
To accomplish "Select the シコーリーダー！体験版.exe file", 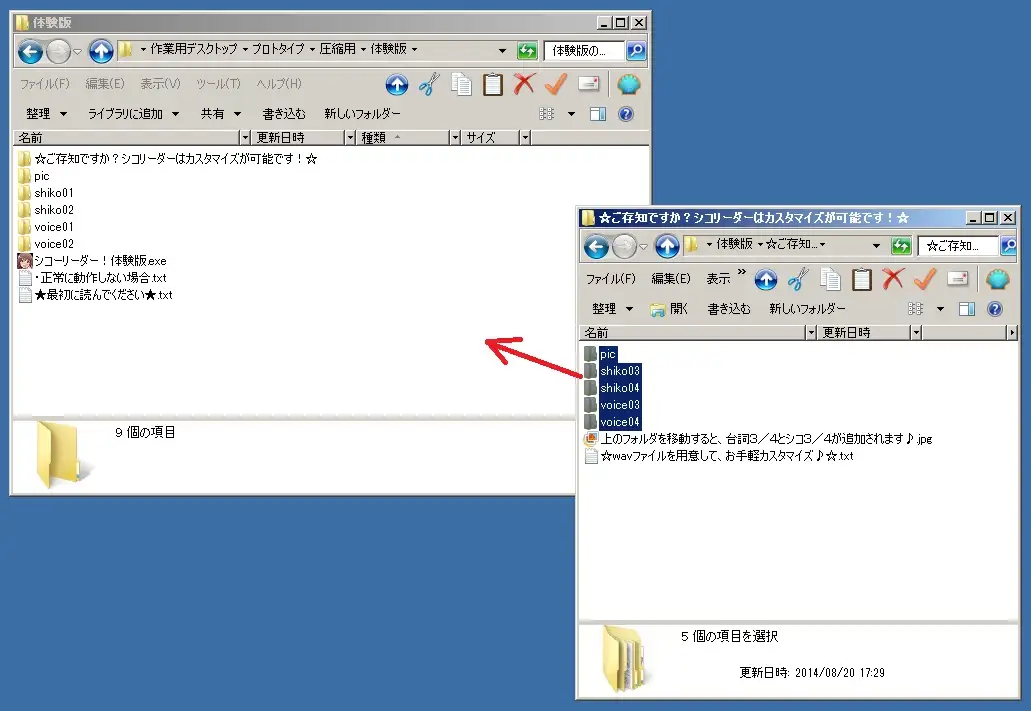I will 93,261.
